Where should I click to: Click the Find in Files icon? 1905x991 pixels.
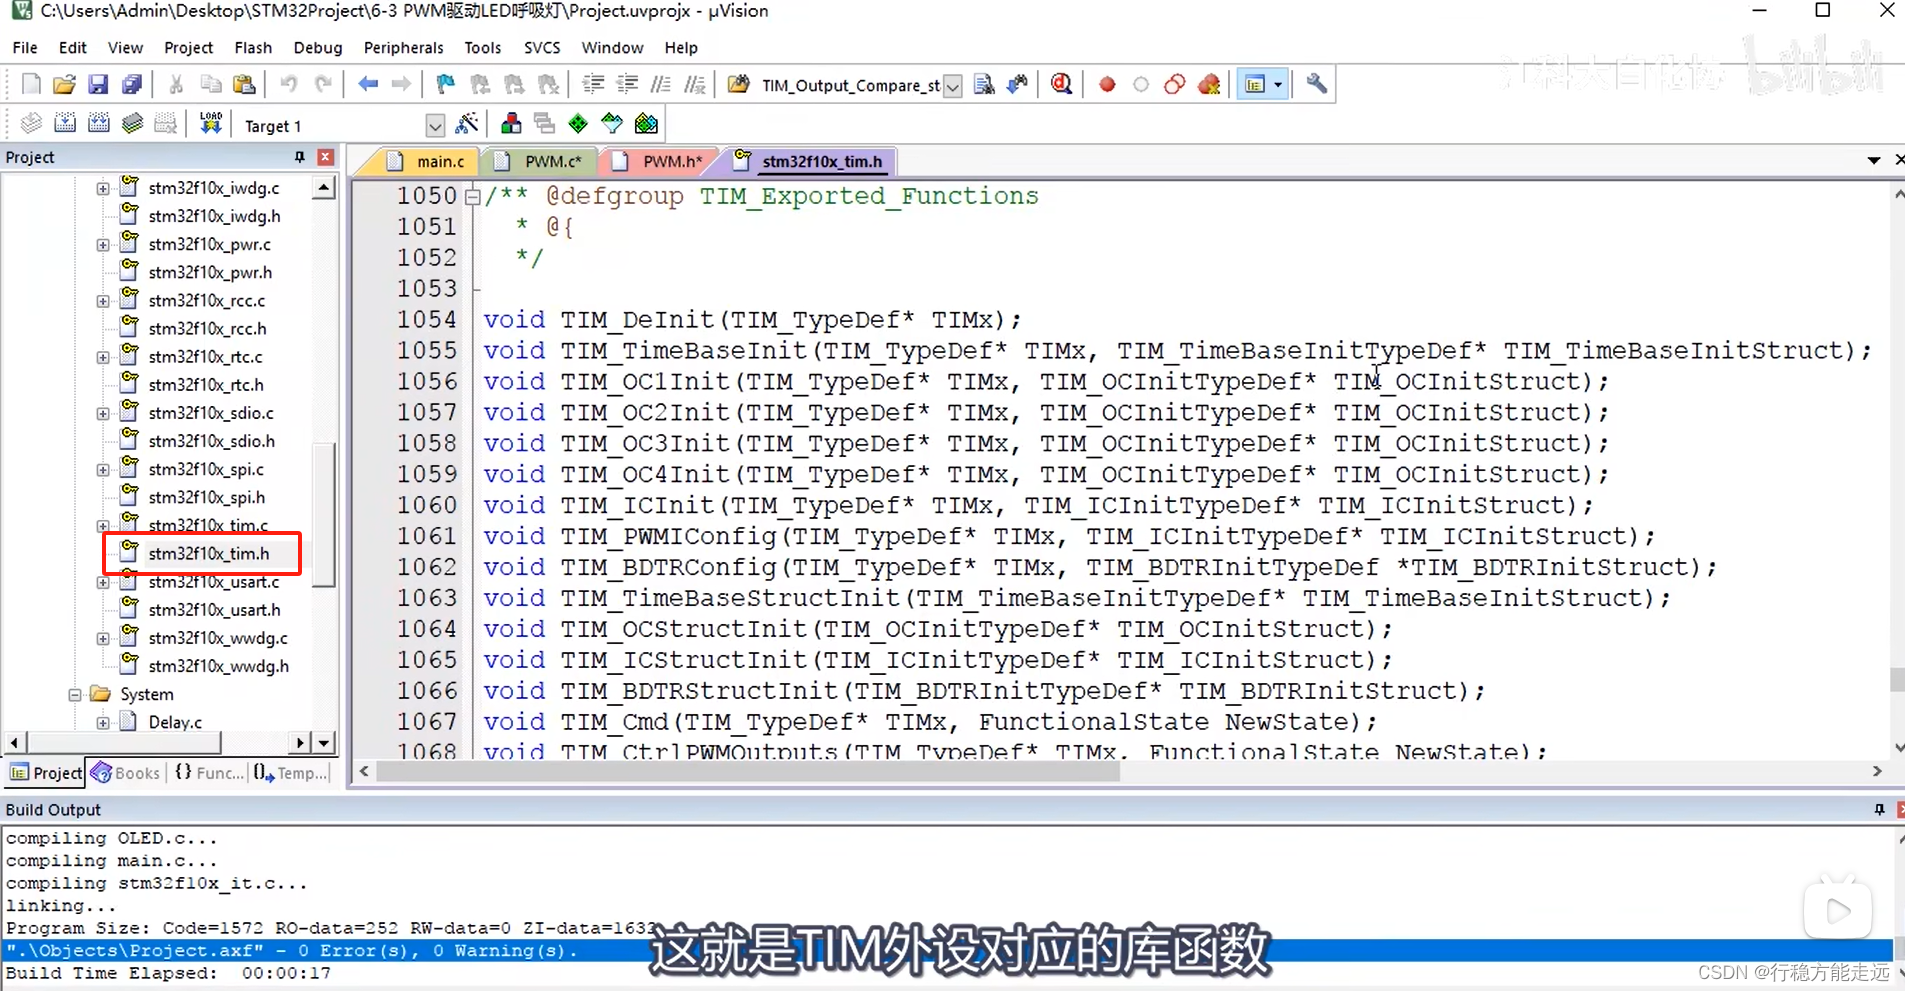(739, 84)
